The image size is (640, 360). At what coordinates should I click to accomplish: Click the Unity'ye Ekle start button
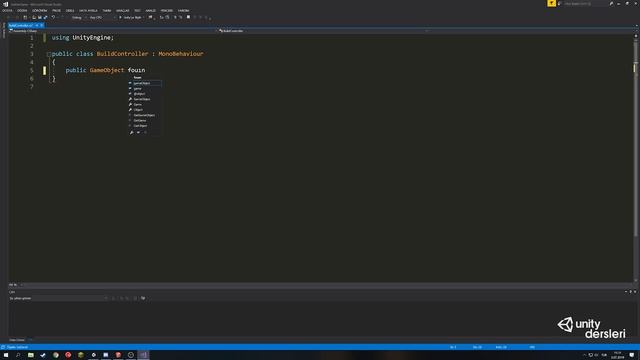(x=131, y=18)
